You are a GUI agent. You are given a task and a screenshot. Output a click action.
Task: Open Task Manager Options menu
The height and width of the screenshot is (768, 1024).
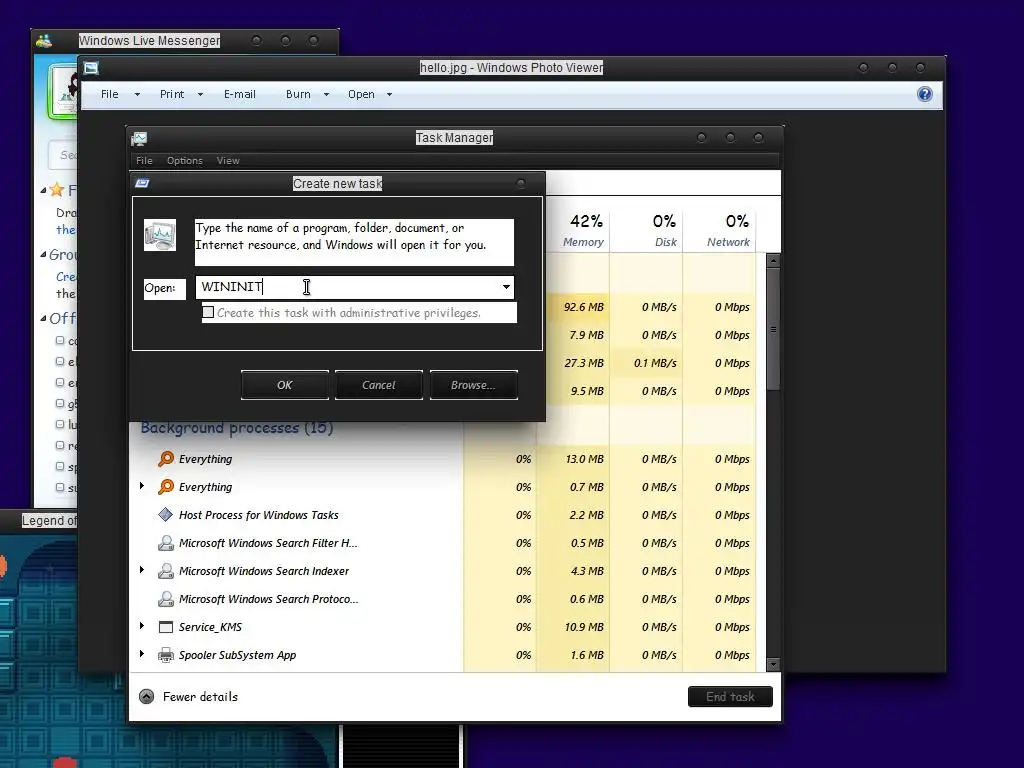click(185, 161)
